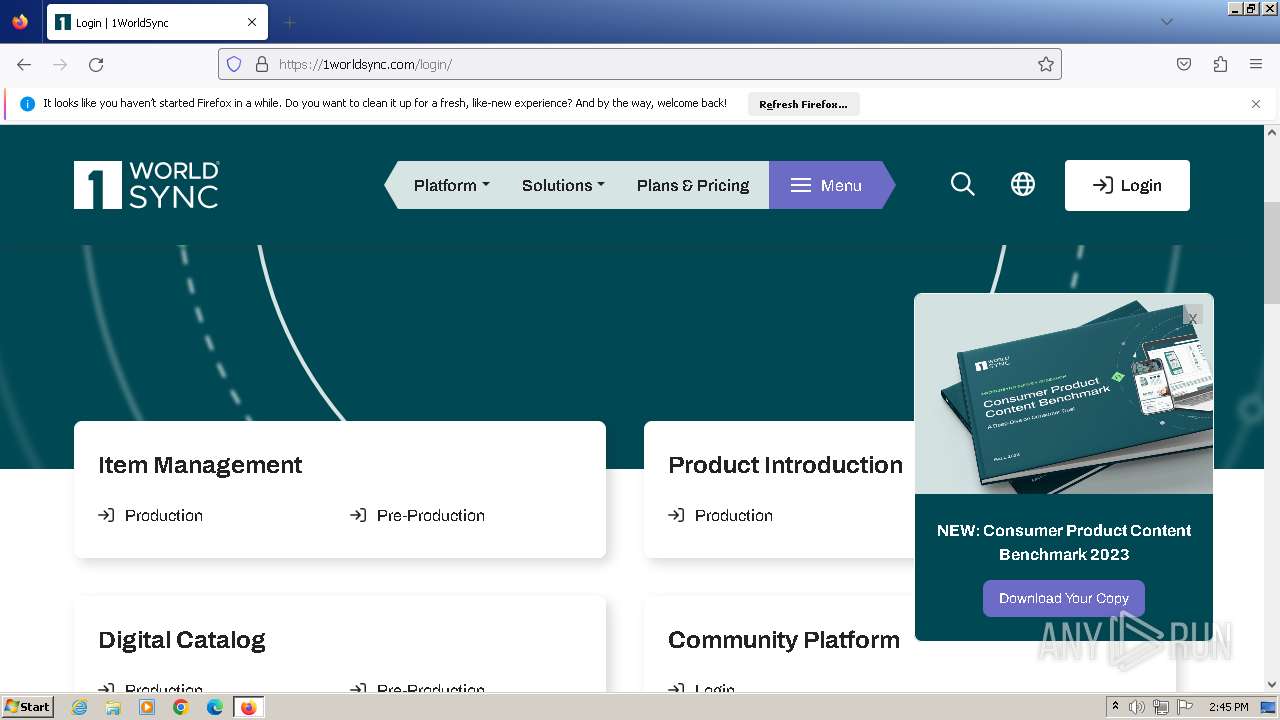This screenshot has width=1280, height=720.
Task: Click the Firefox back arrow
Action: click(24, 64)
